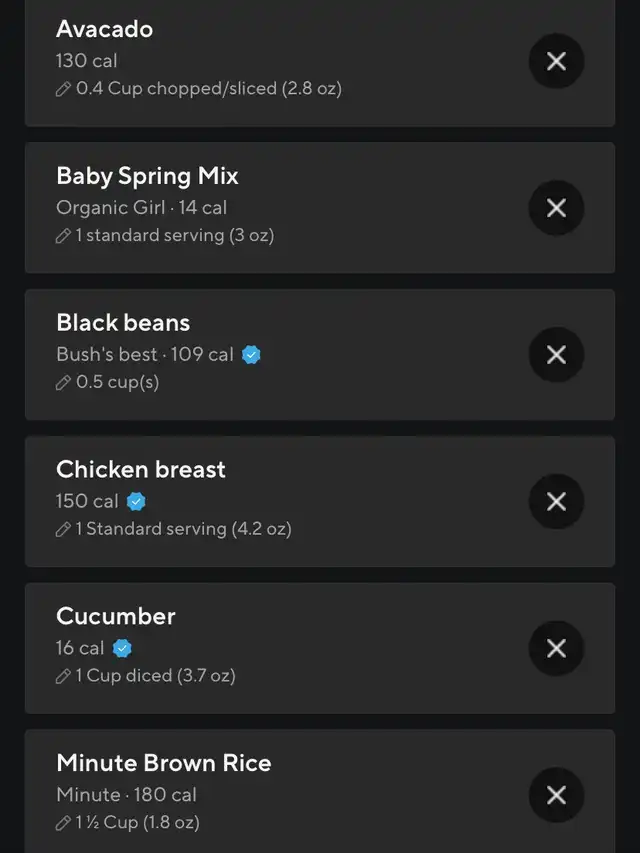Click the Minute Brown Rice pencil icon
640x853 pixels.
[x=64, y=823]
